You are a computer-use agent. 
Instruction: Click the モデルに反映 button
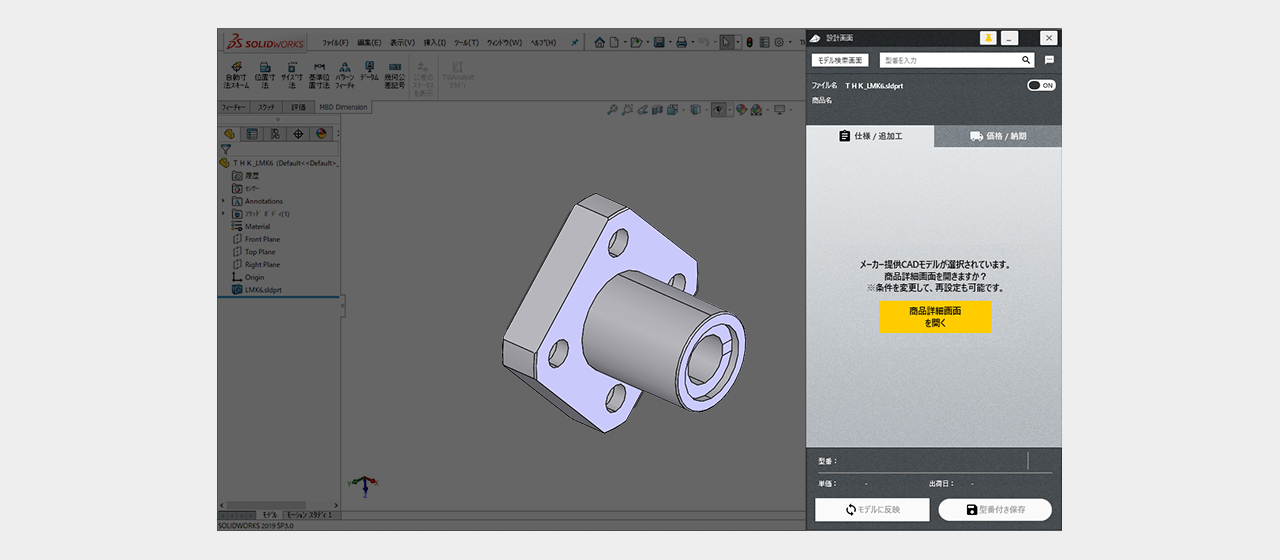tap(872, 510)
